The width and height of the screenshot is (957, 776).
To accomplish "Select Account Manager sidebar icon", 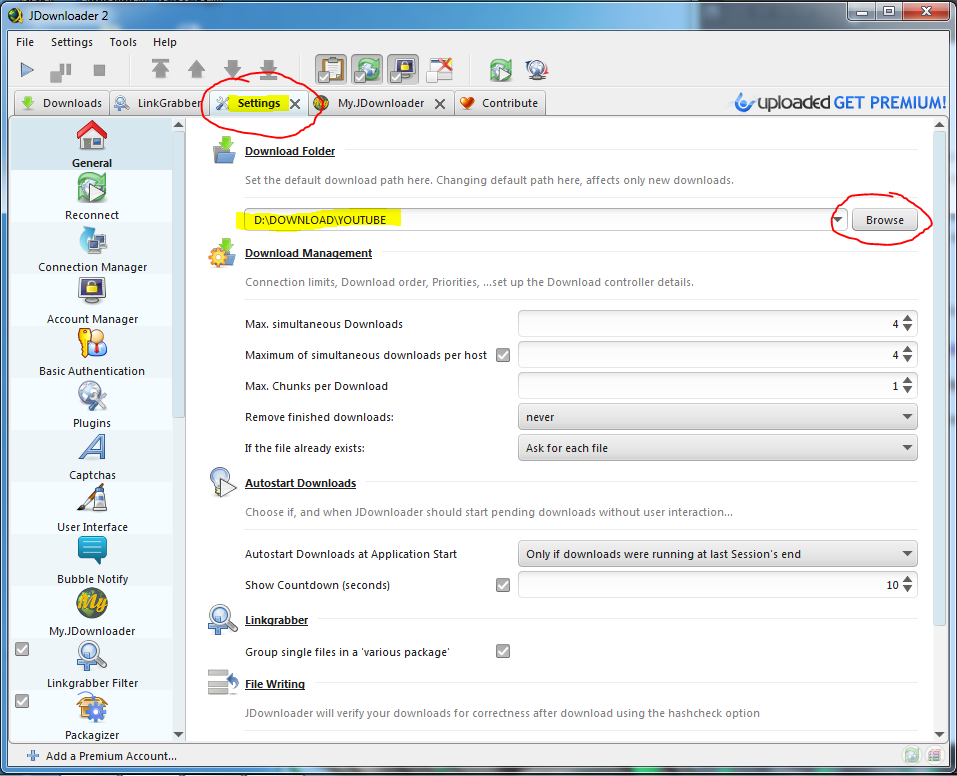I will (92, 299).
